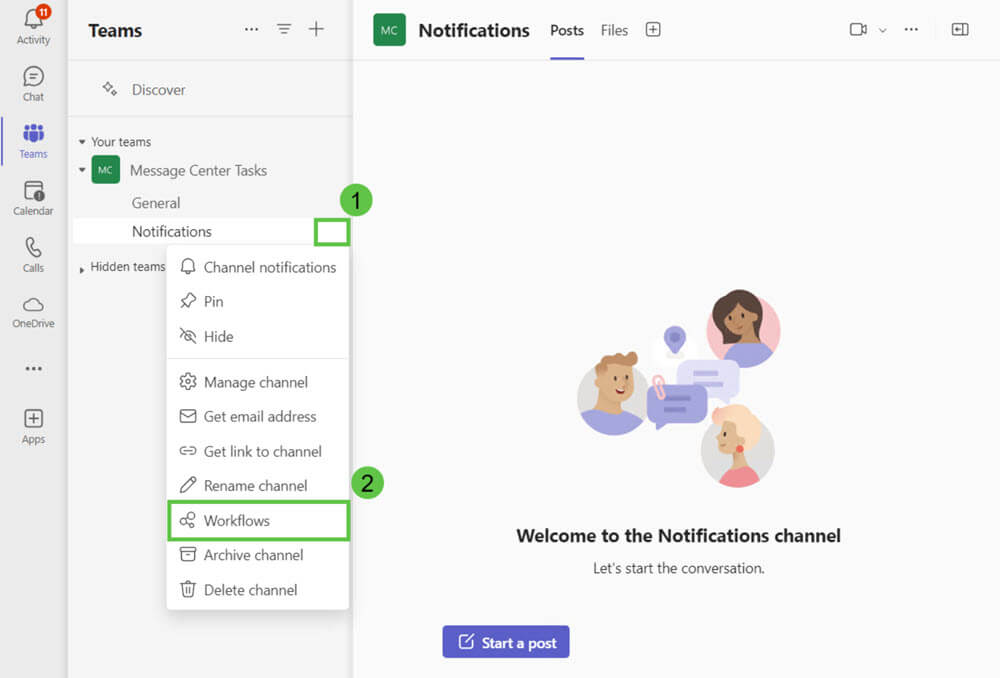The image size is (1000, 678).
Task: Select Hide in the context menu
Action: [258, 336]
